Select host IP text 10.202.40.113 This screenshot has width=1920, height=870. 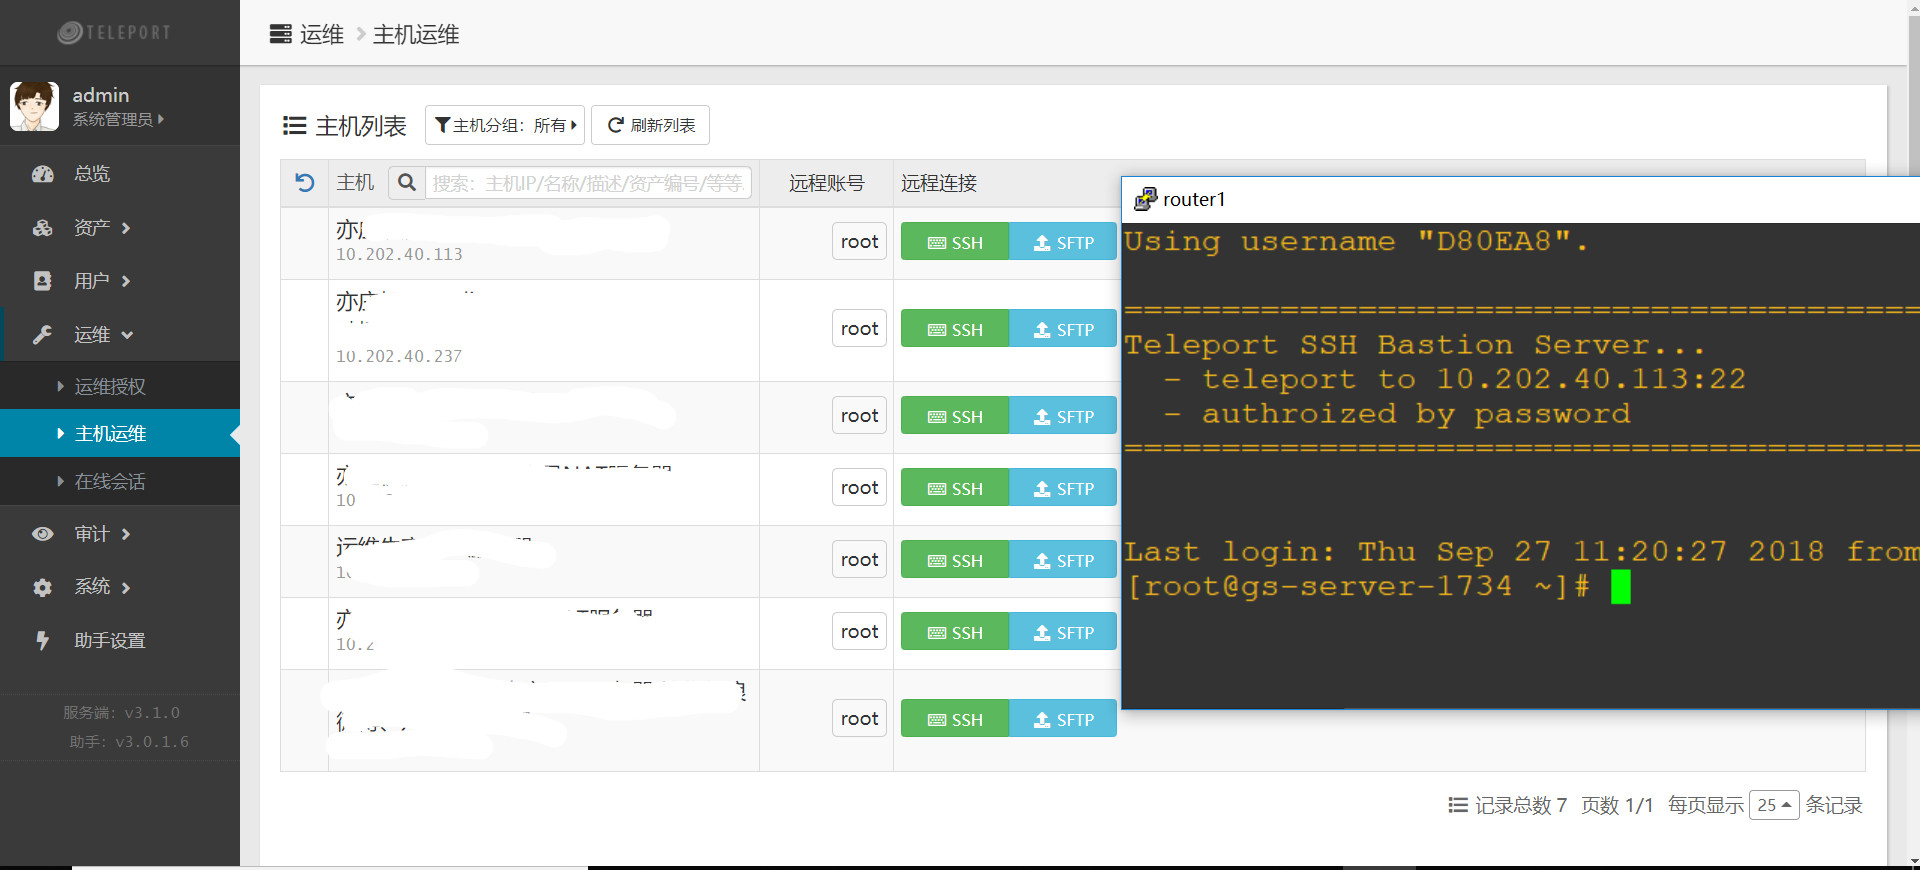click(x=399, y=254)
